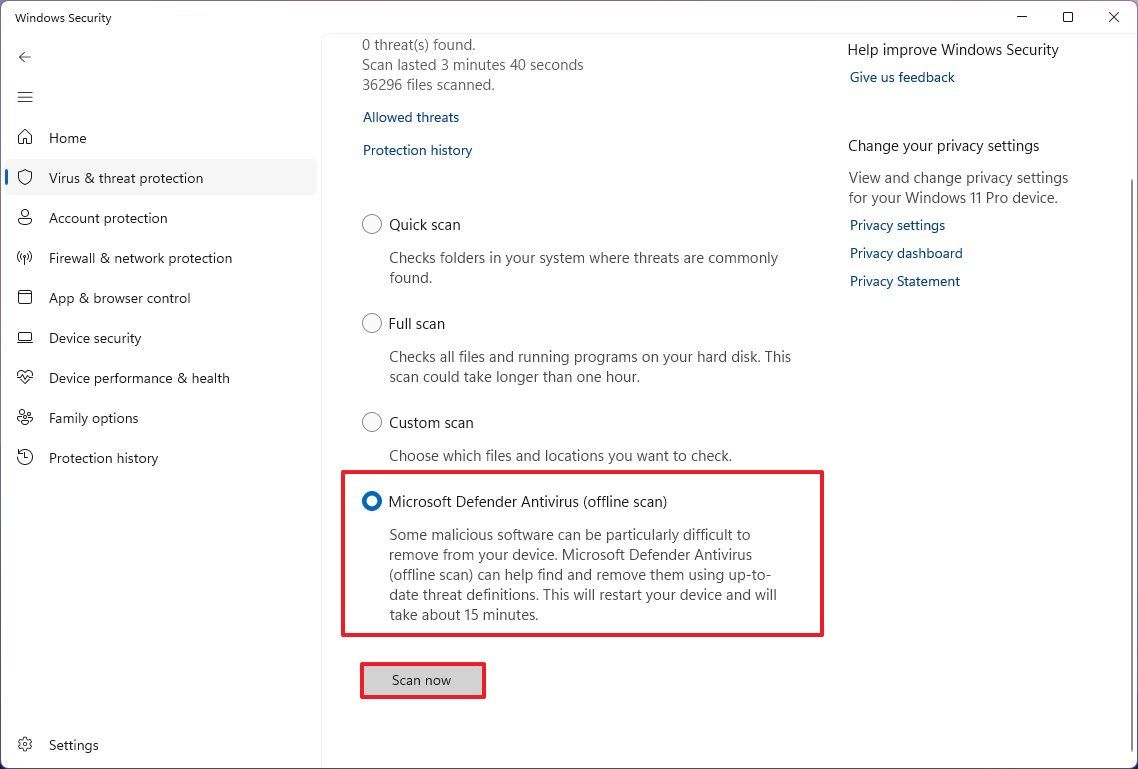Open Settings via the gear icon
1138x769 pixels.
(24, 744)
